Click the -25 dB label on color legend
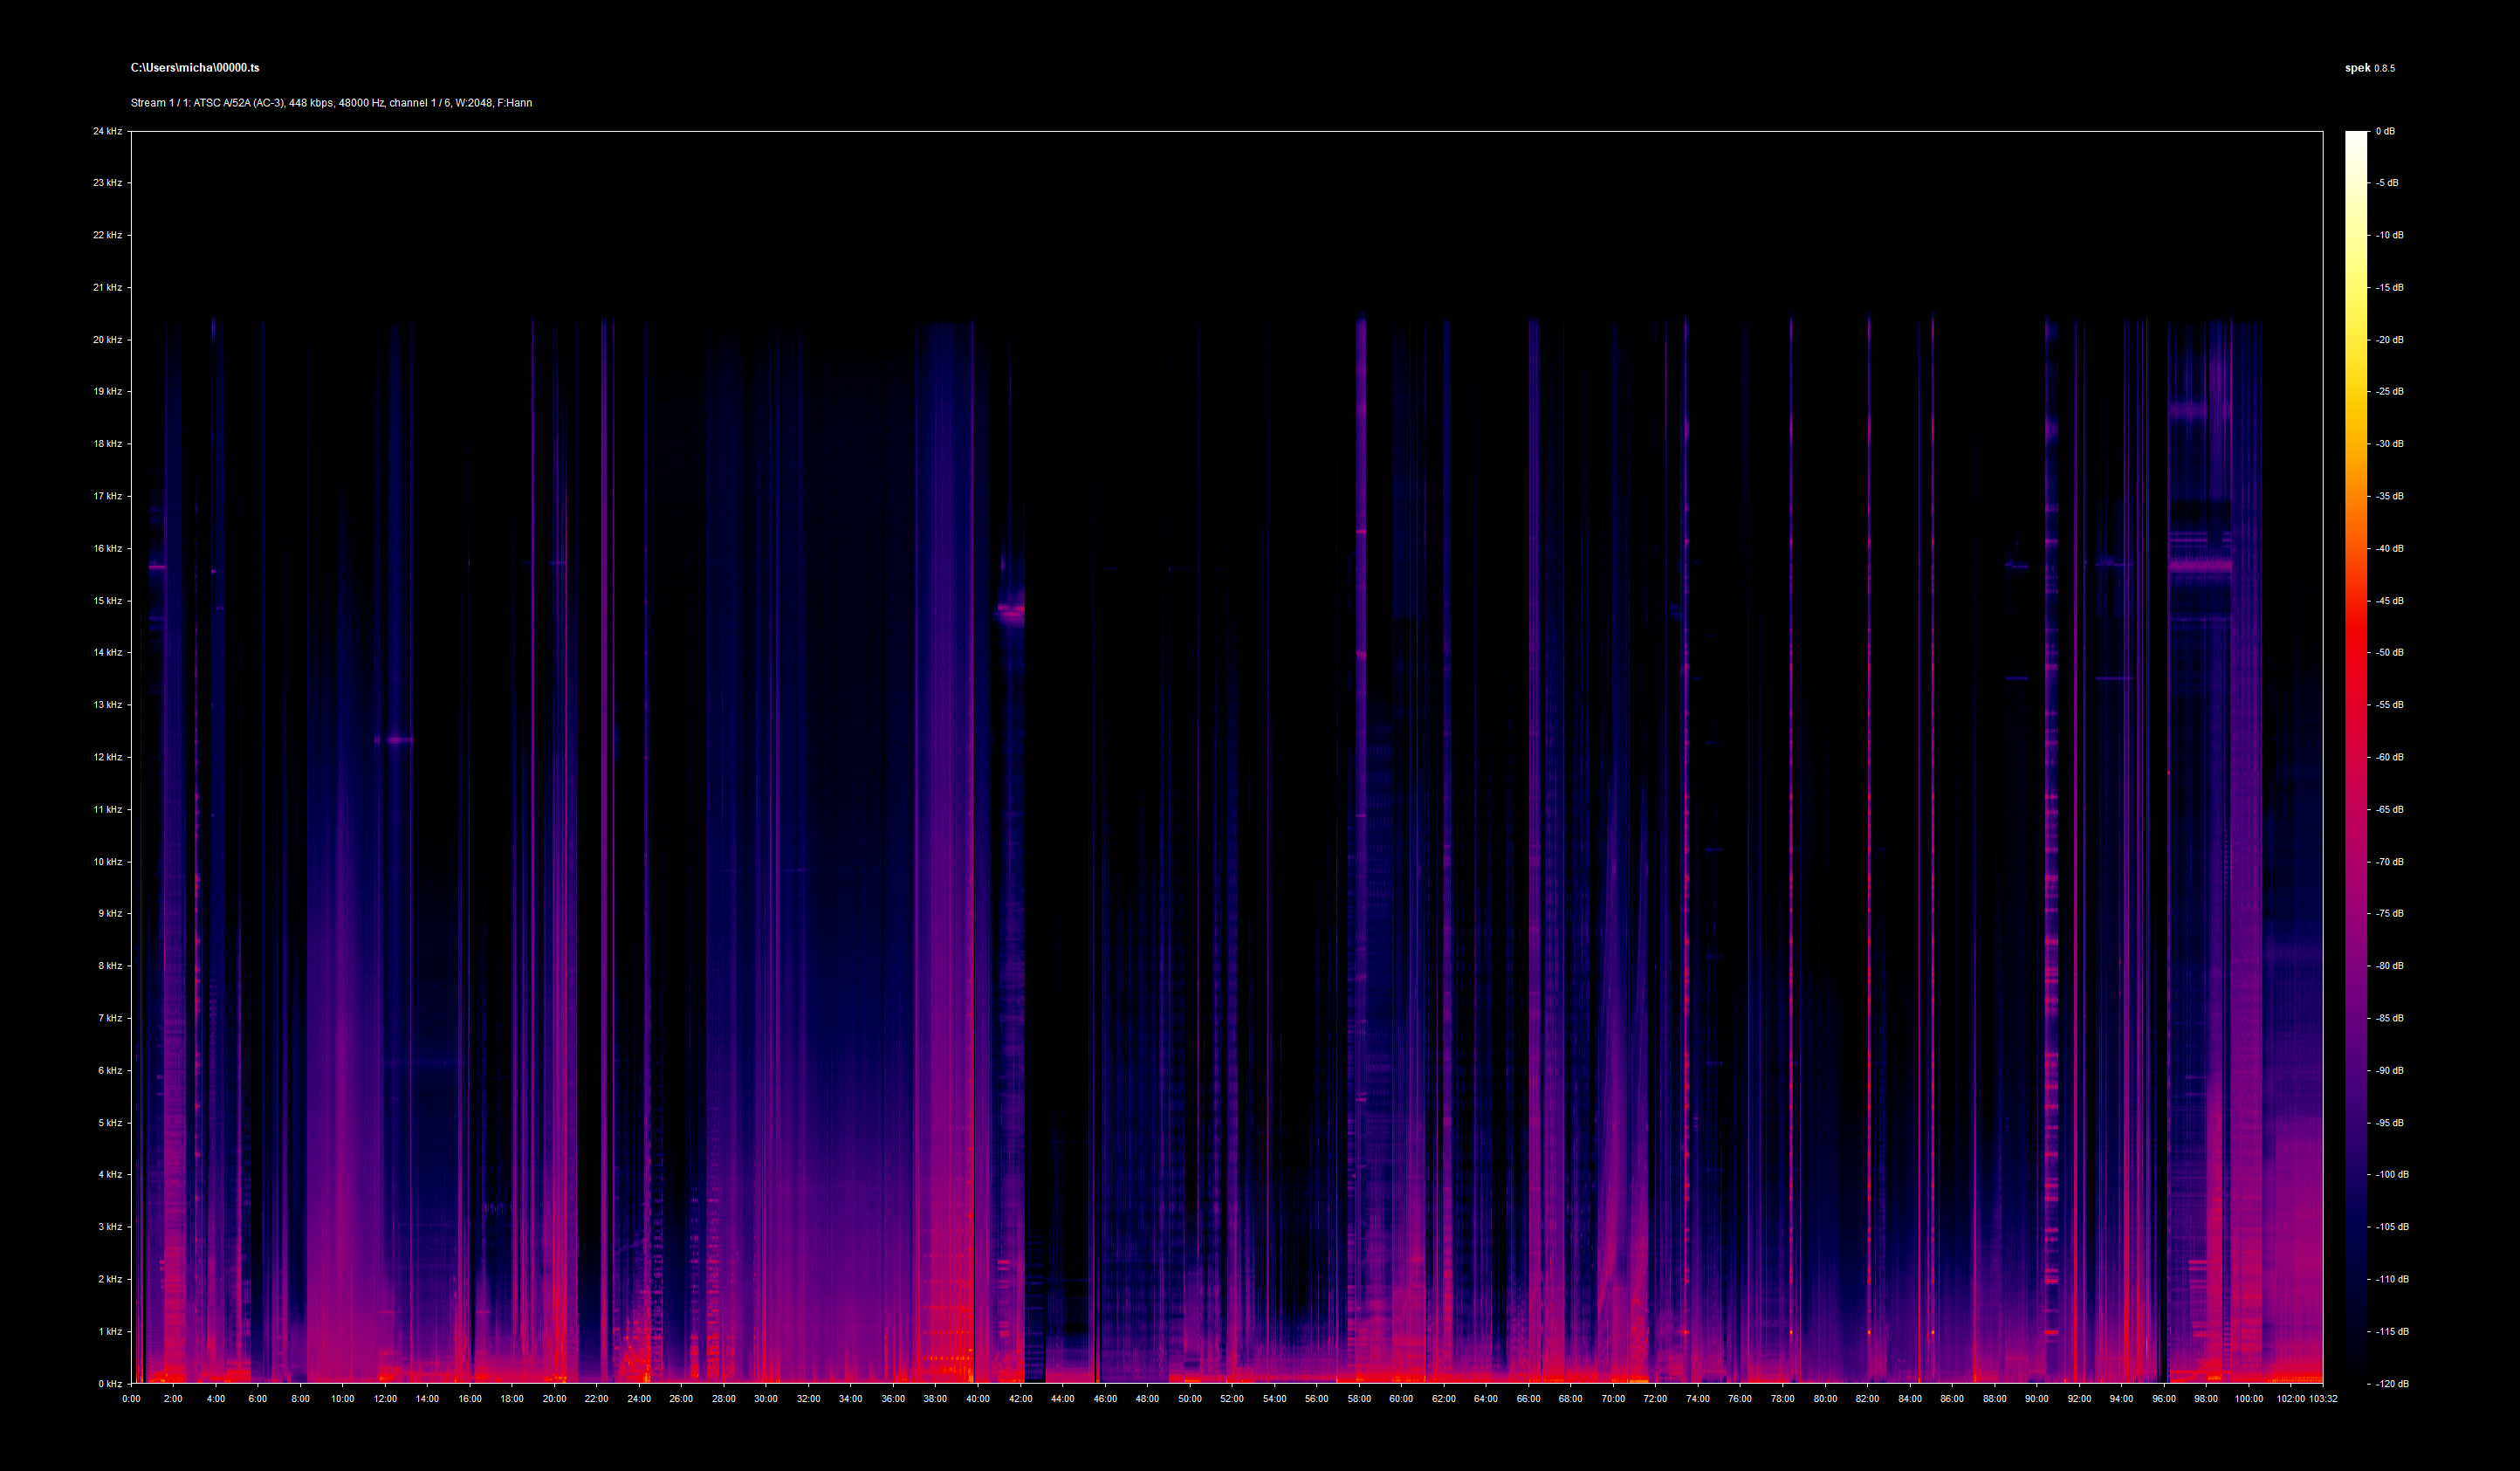2520x1471 pixels. click(2389, 391)
